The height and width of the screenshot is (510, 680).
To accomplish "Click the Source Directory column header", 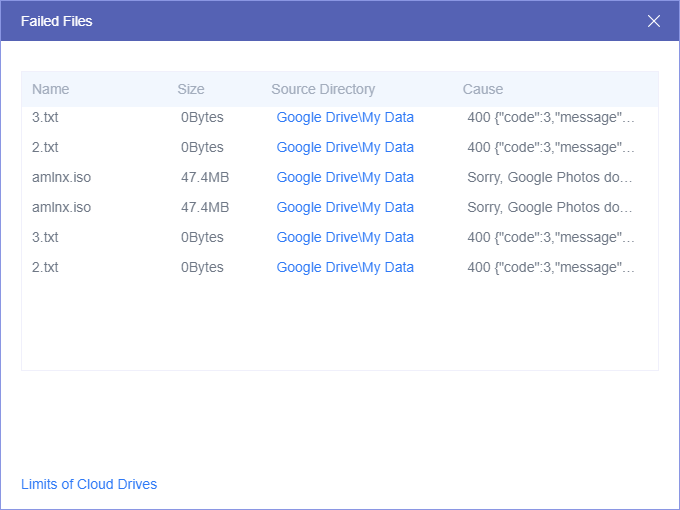I will pos(323,89).
